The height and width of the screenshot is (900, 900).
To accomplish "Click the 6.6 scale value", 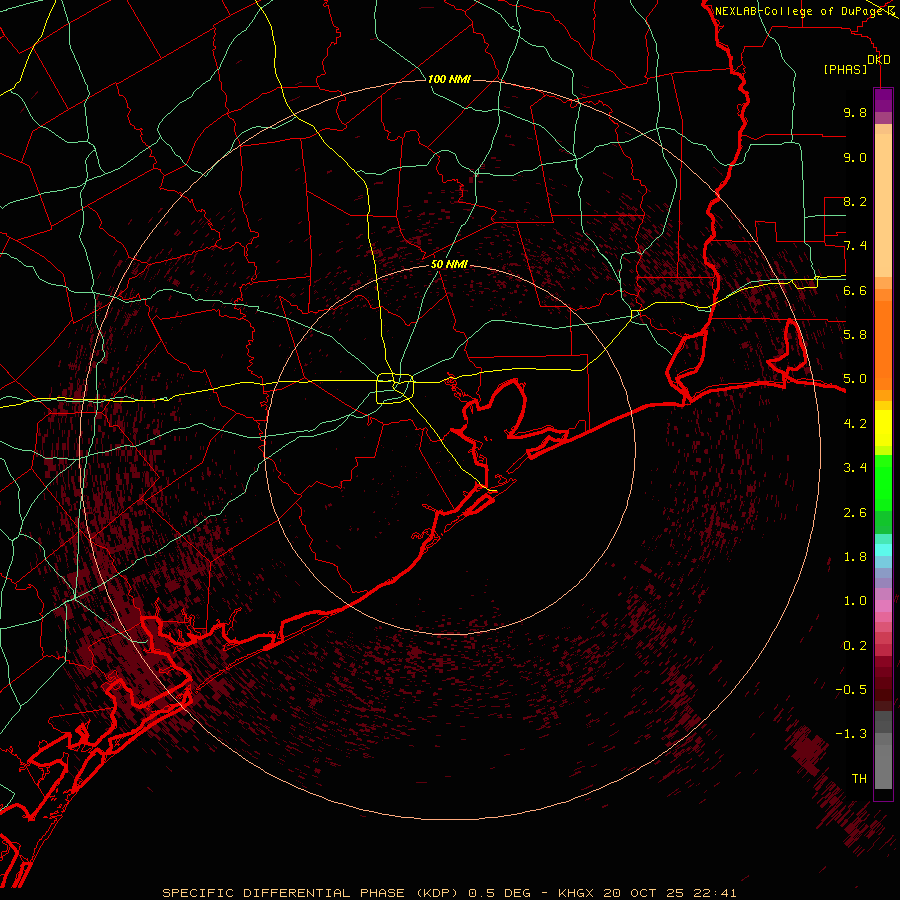I will click(x=855, y=290).
